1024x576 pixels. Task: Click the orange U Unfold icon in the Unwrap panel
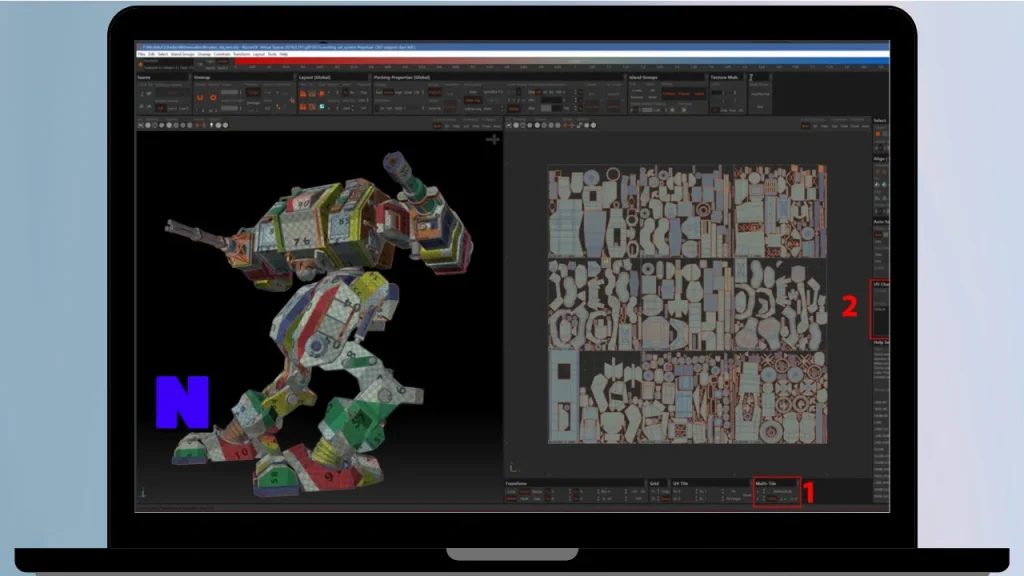pyautogui.click(x=200, y=97)
